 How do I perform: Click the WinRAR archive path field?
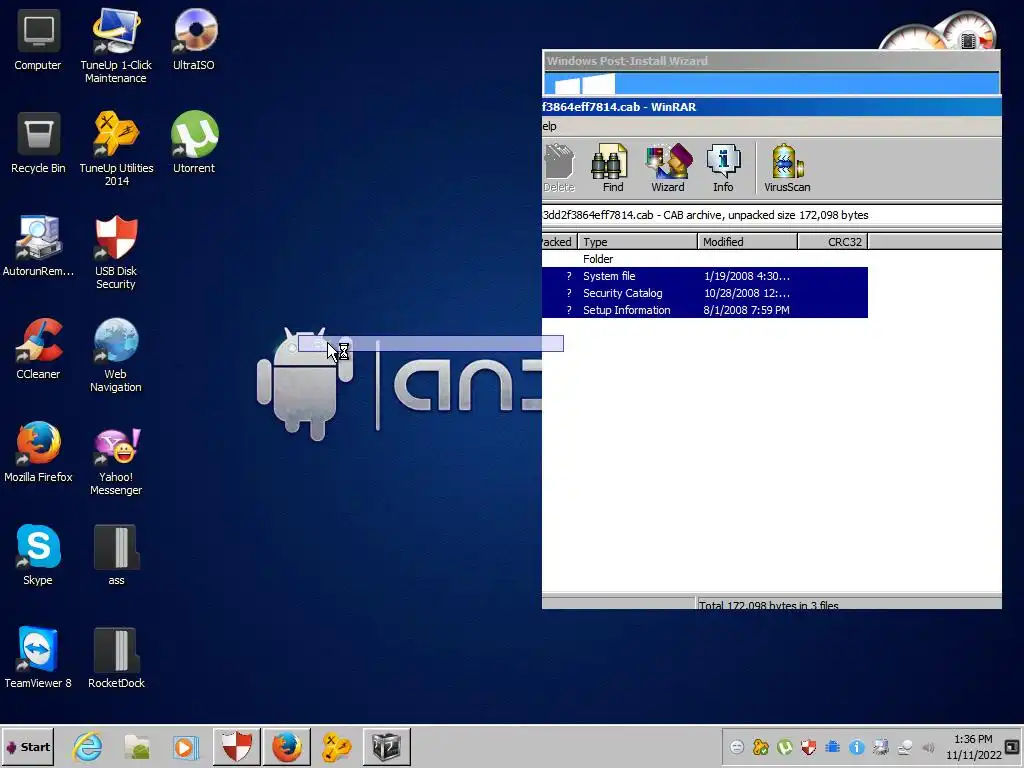(x=771, y=215)
